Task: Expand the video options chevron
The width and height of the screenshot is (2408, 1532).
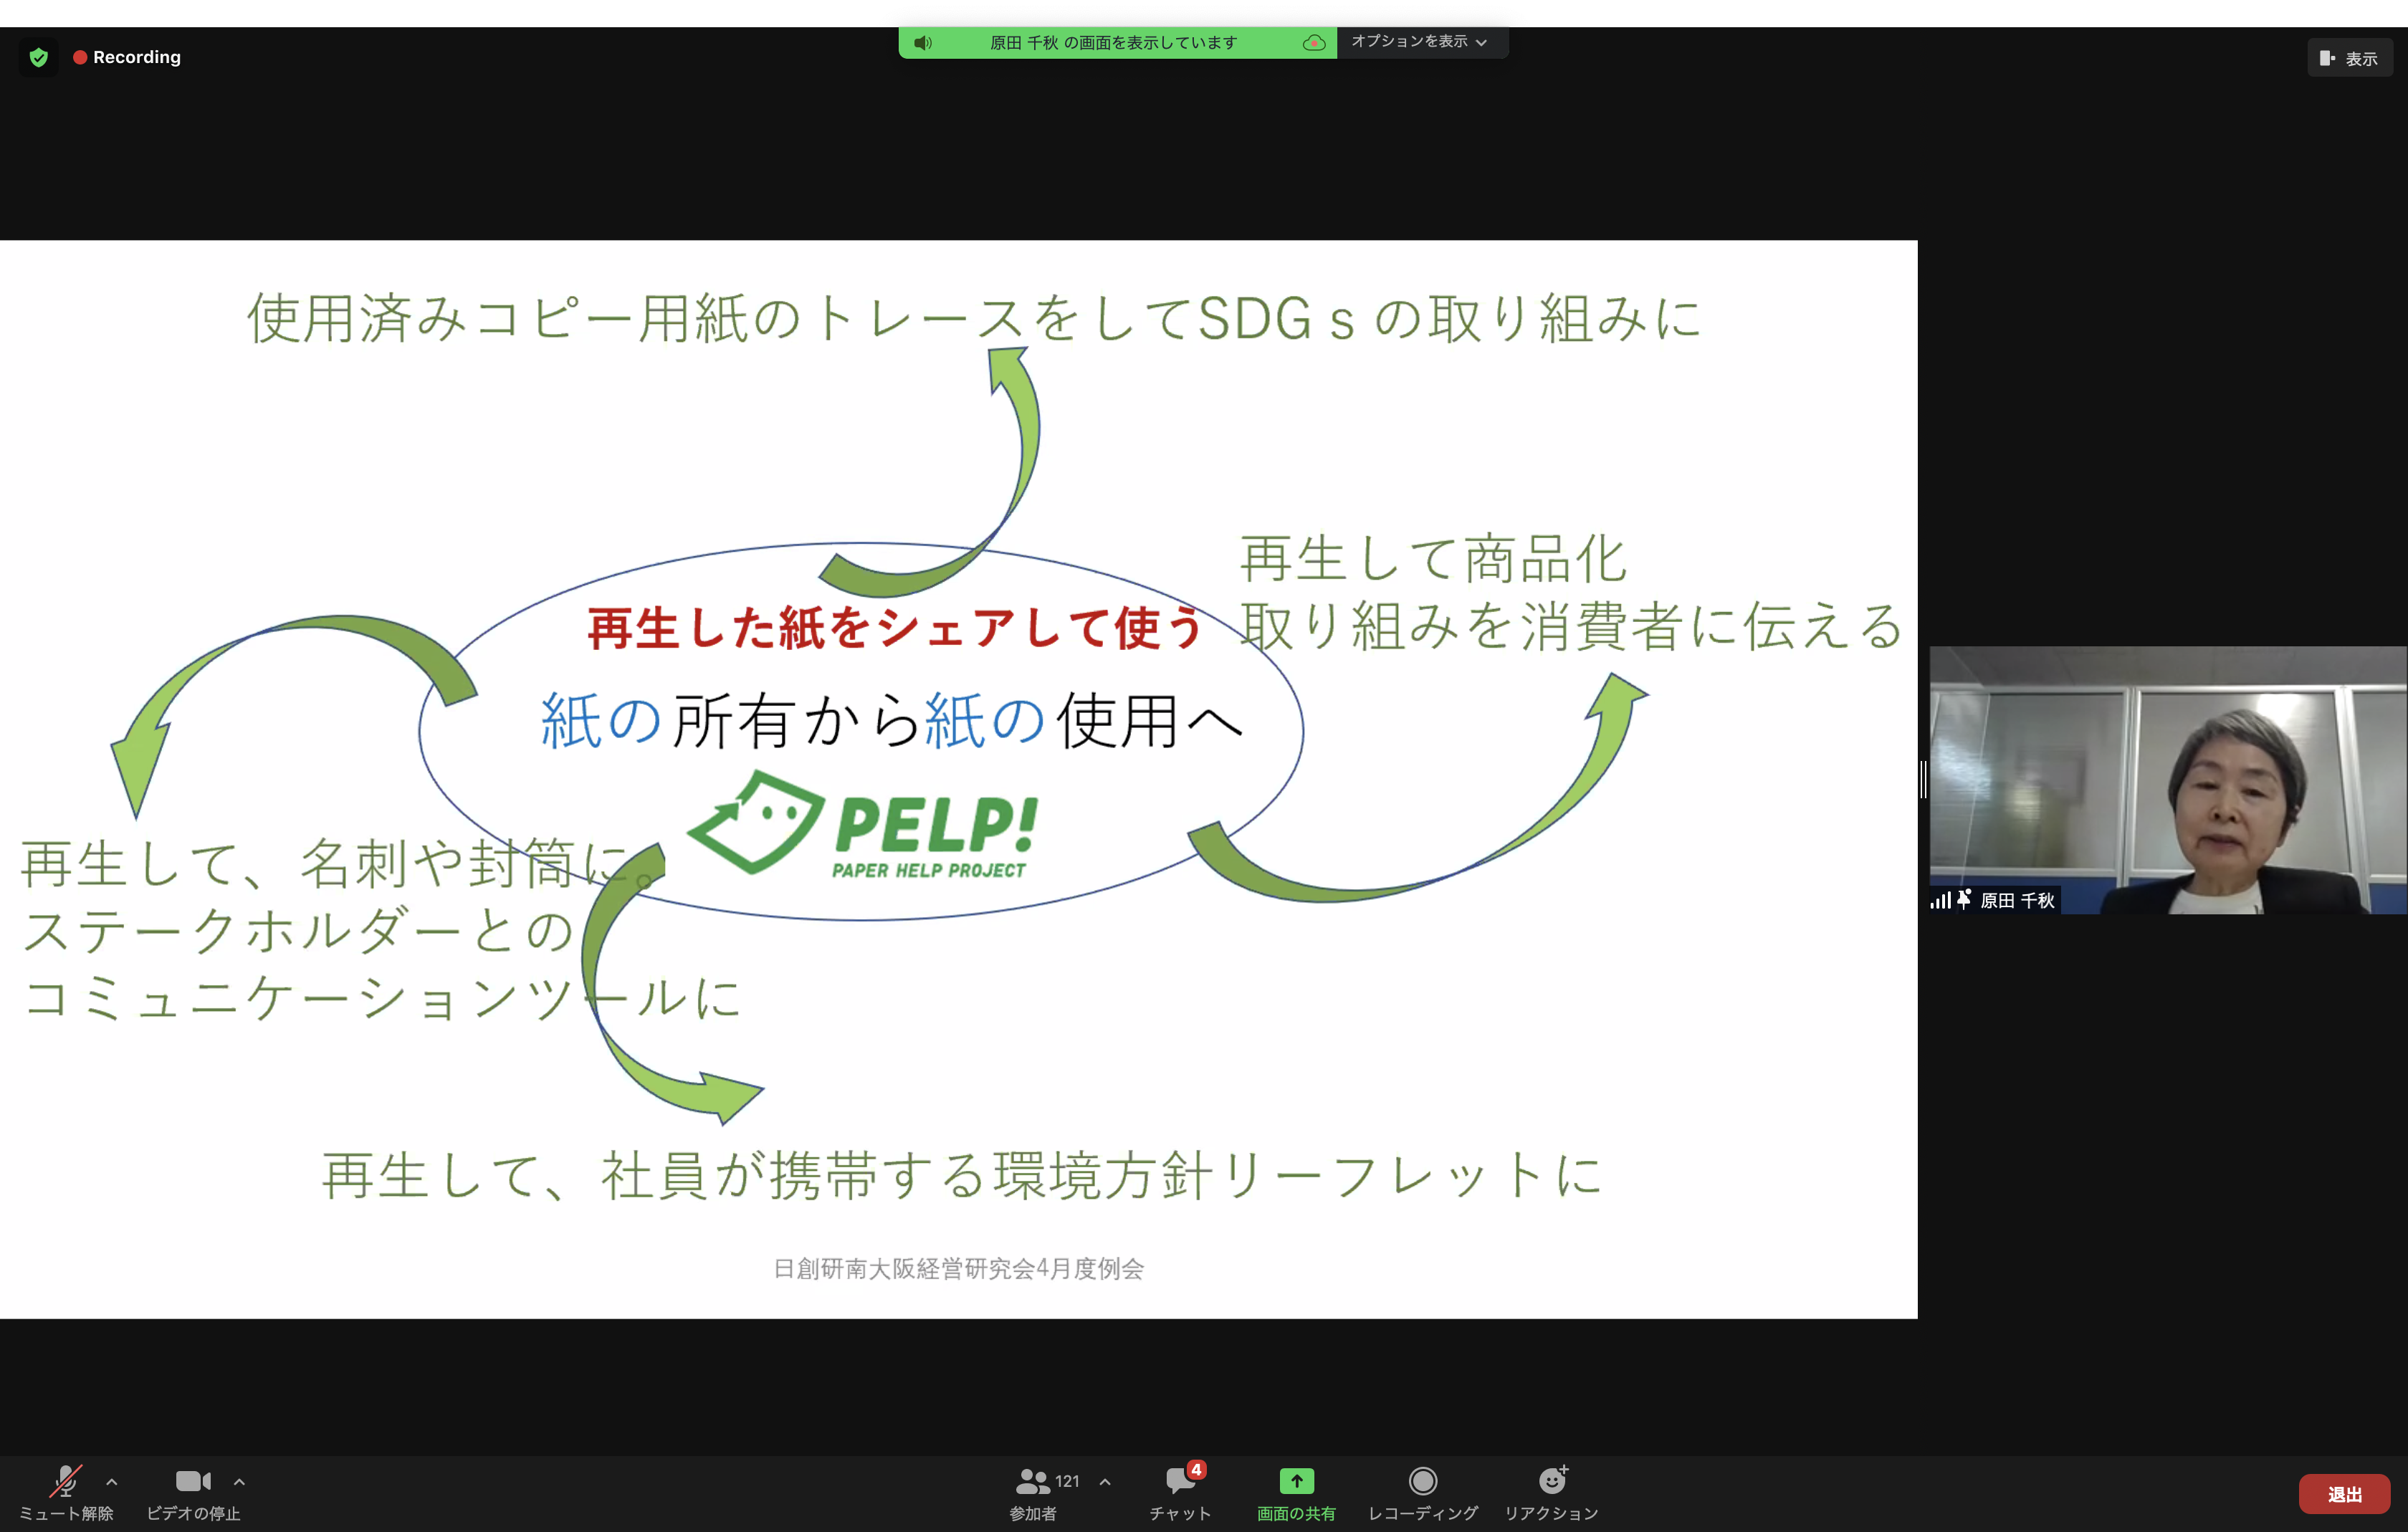Action: coord(239,1482)
